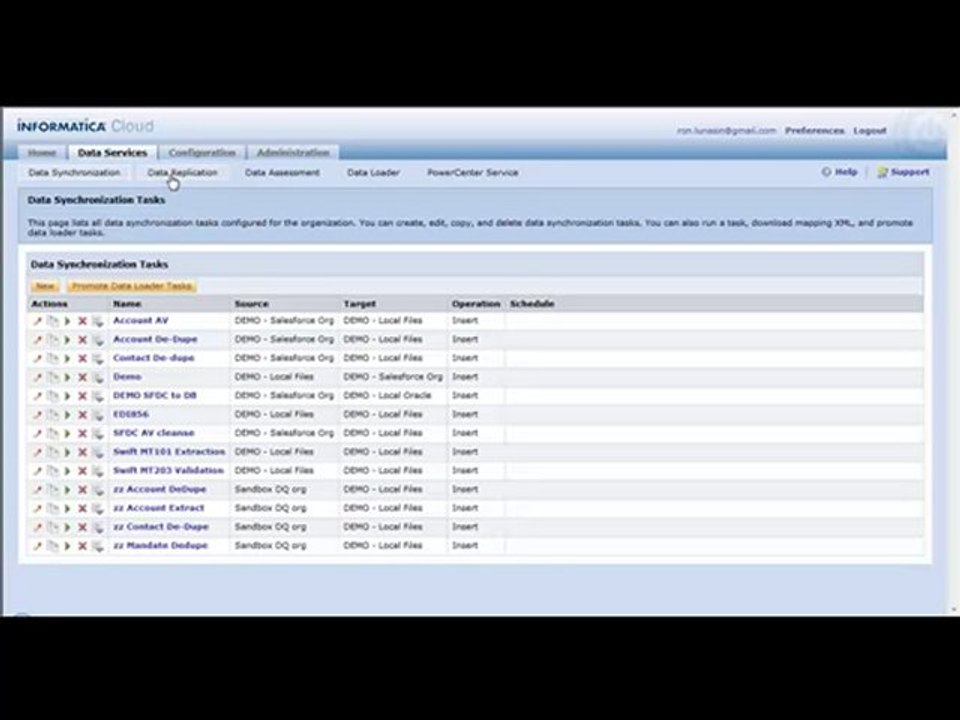Image resolution: width=960 pixels, height=720 pixels.
Task: Delete the DEMO SFDC to DB task
Action: click(x=82, y=396)
